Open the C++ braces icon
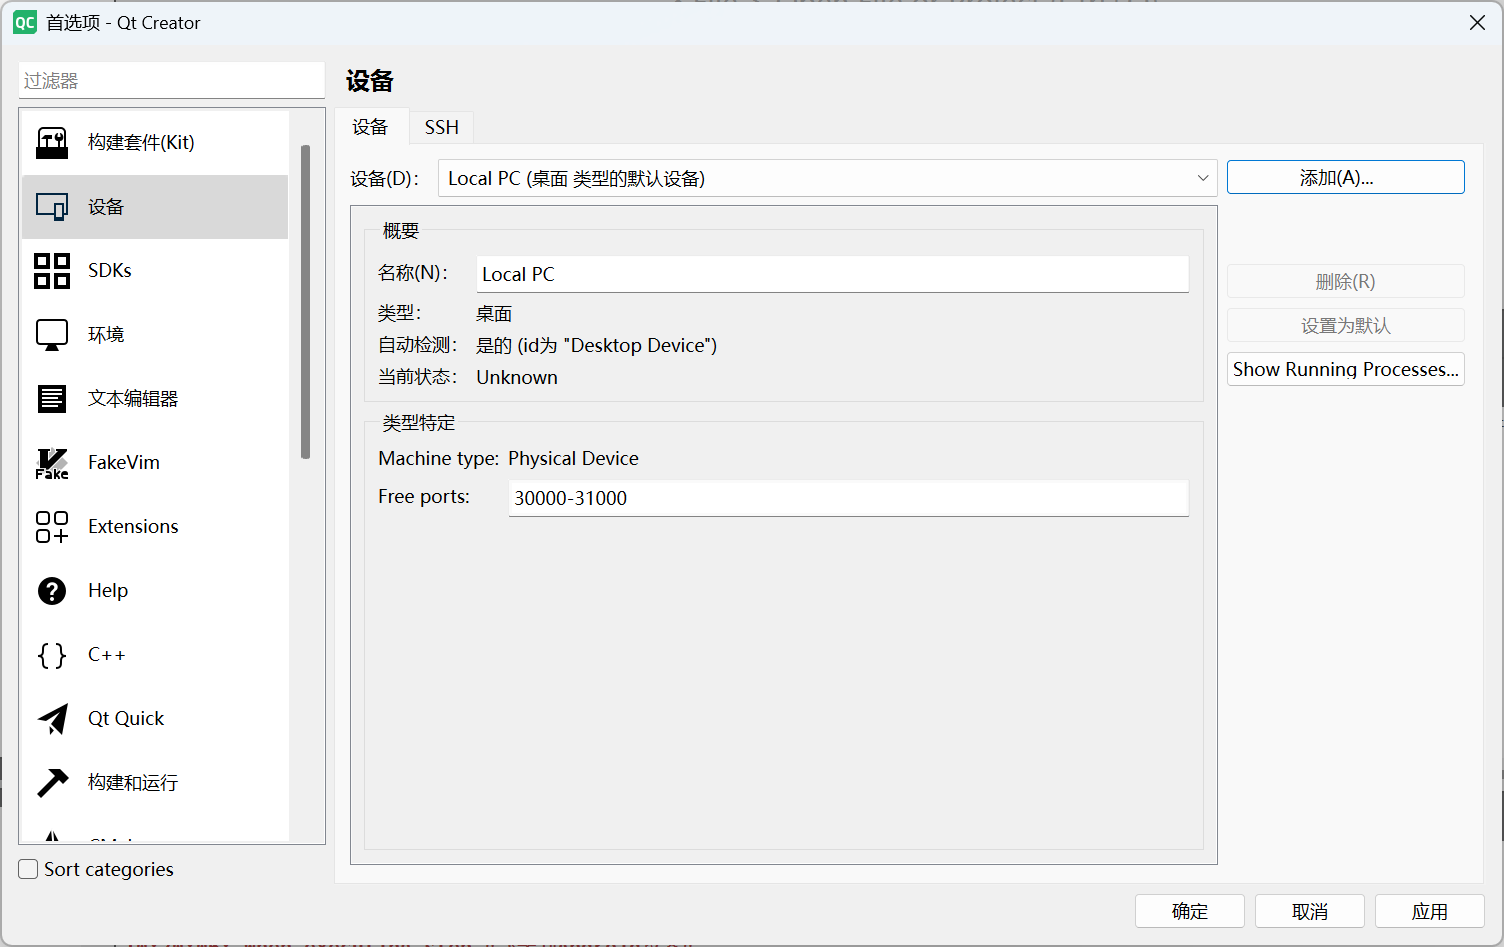The height and width of the screenshot is (947, 1504). [x=52, y=655]
